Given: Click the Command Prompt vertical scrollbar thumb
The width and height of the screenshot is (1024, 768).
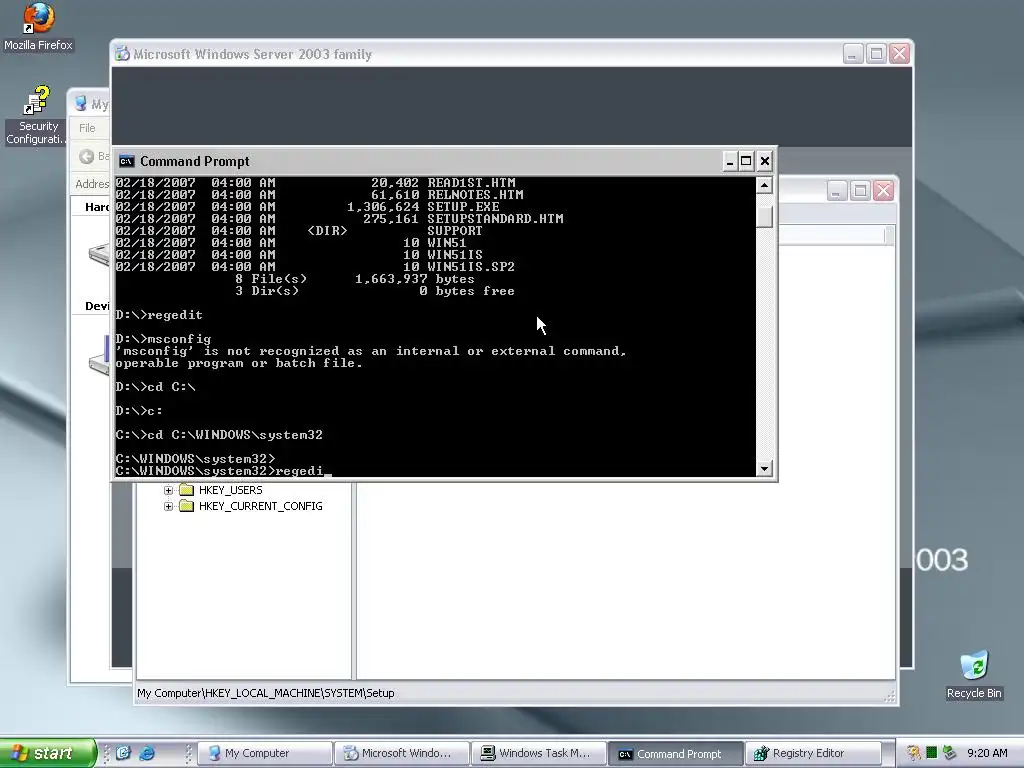Looking at the screenshot, I should [x=765, y=216].
